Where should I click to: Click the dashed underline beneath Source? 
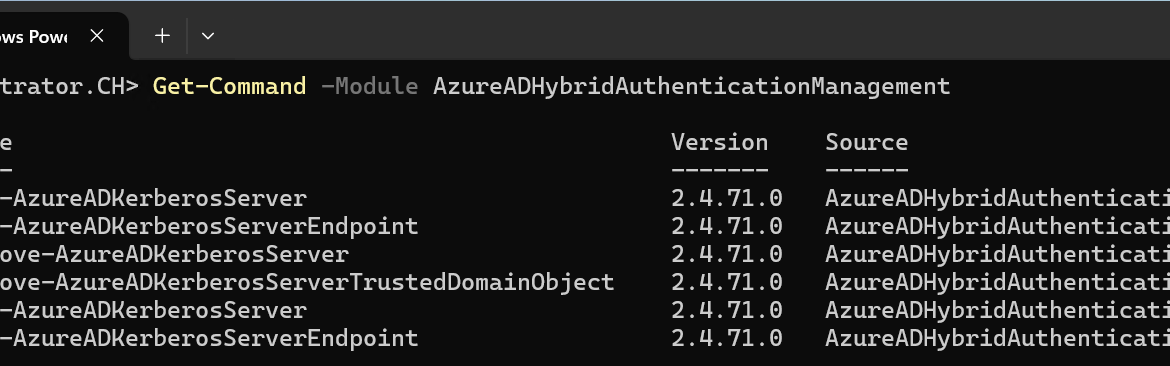click(x=866, y=170)
